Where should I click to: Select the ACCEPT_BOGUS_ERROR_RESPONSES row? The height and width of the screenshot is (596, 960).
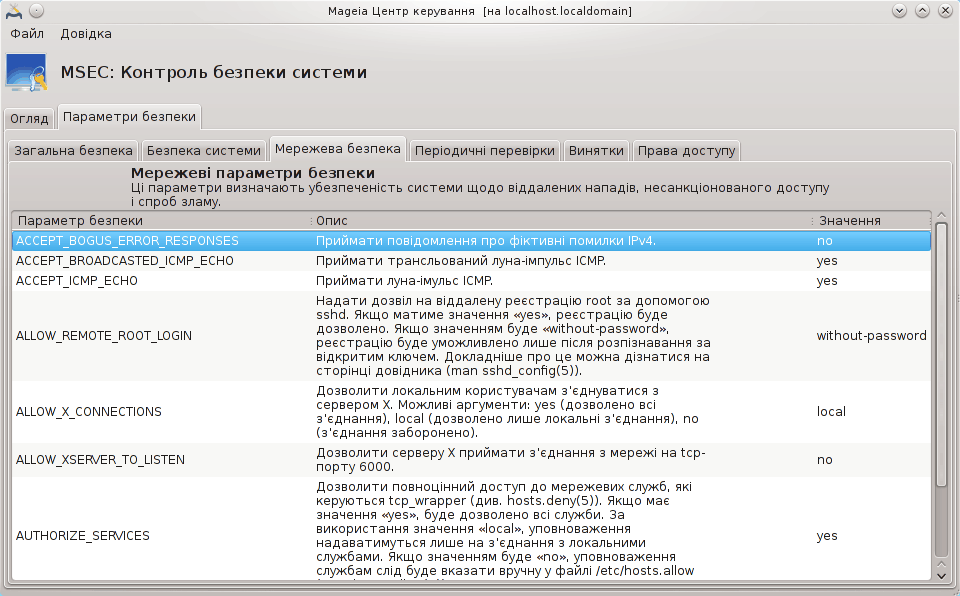(x=471, y=241)
